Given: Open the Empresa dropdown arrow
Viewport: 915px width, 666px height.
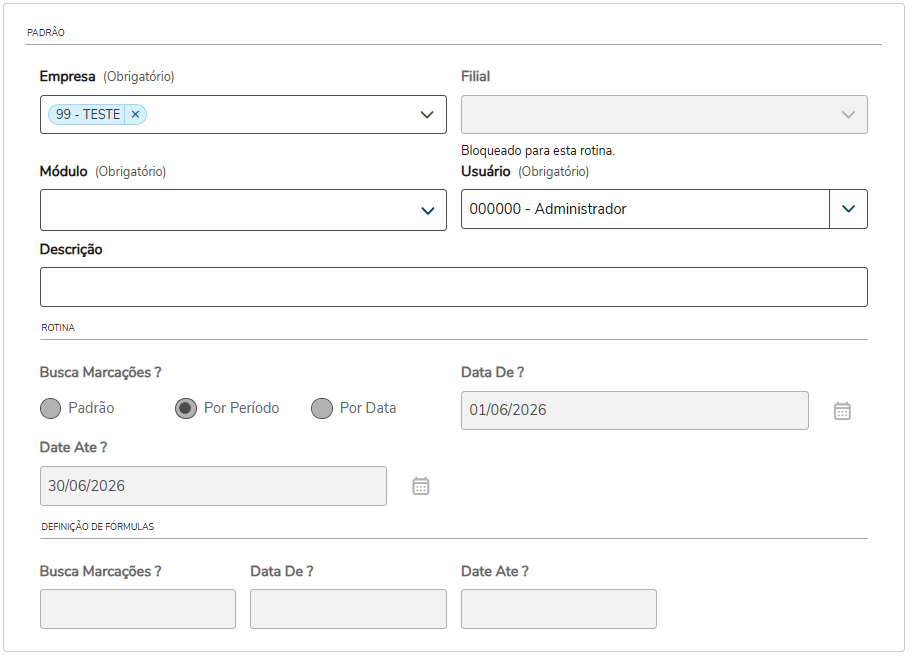Looking at the screenshot, I should pos(427,115).
